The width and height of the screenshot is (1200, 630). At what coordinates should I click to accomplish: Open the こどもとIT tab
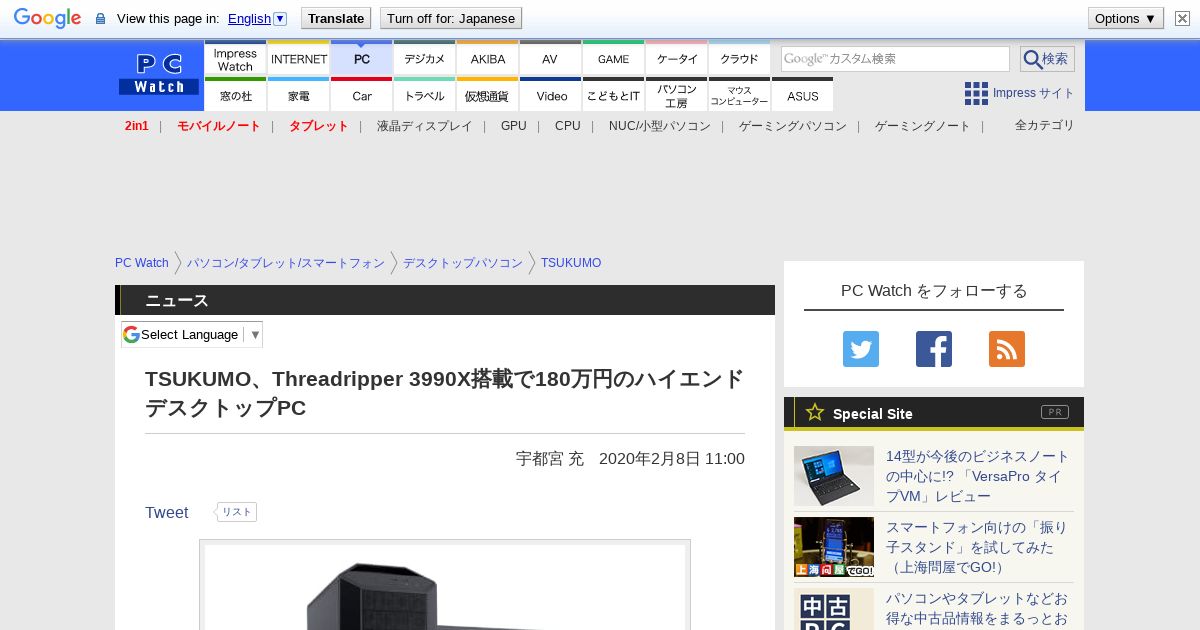coord(614,95)
